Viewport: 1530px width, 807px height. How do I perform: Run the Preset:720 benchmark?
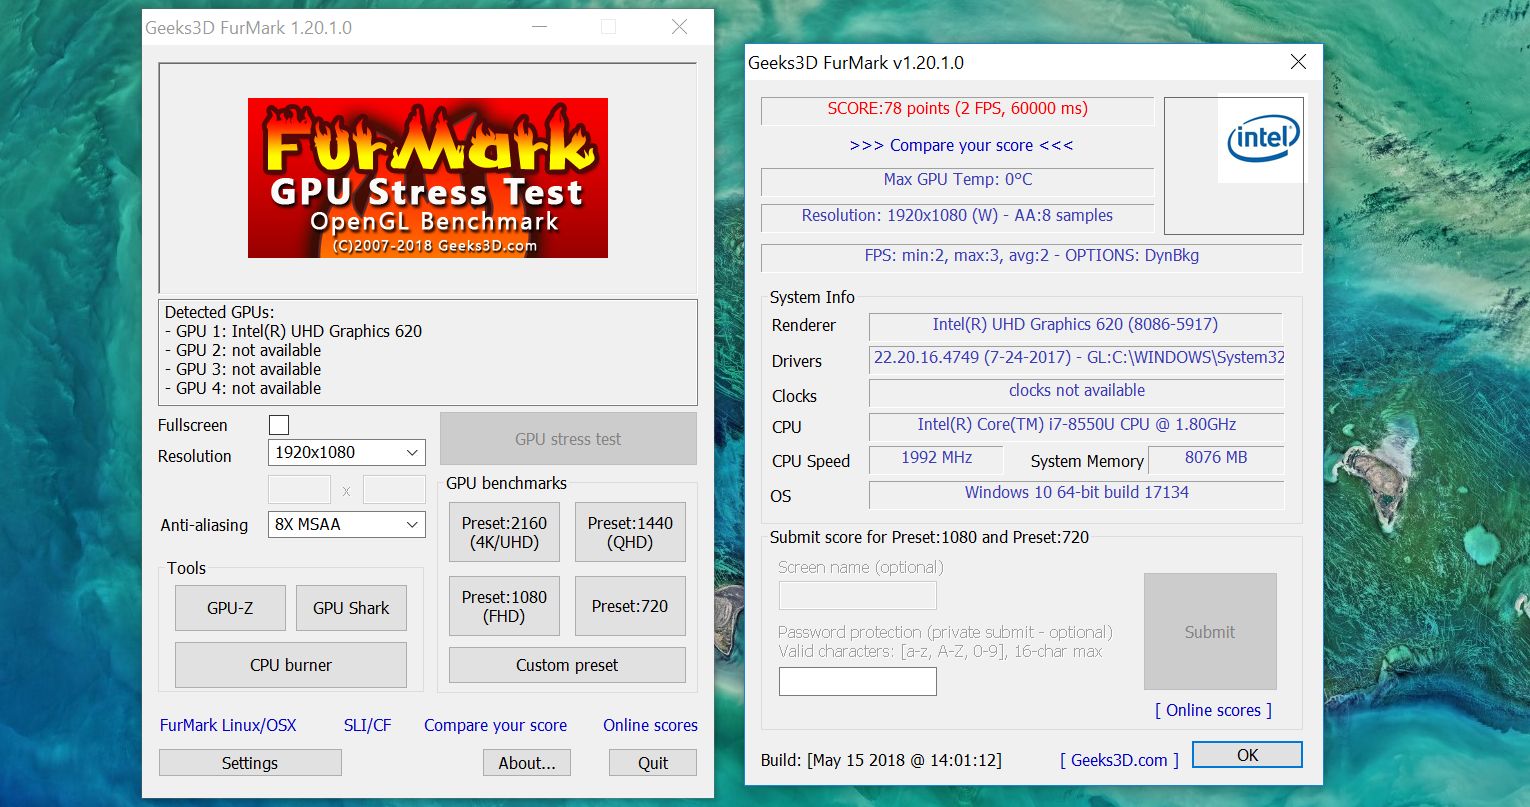pos(630,606)
